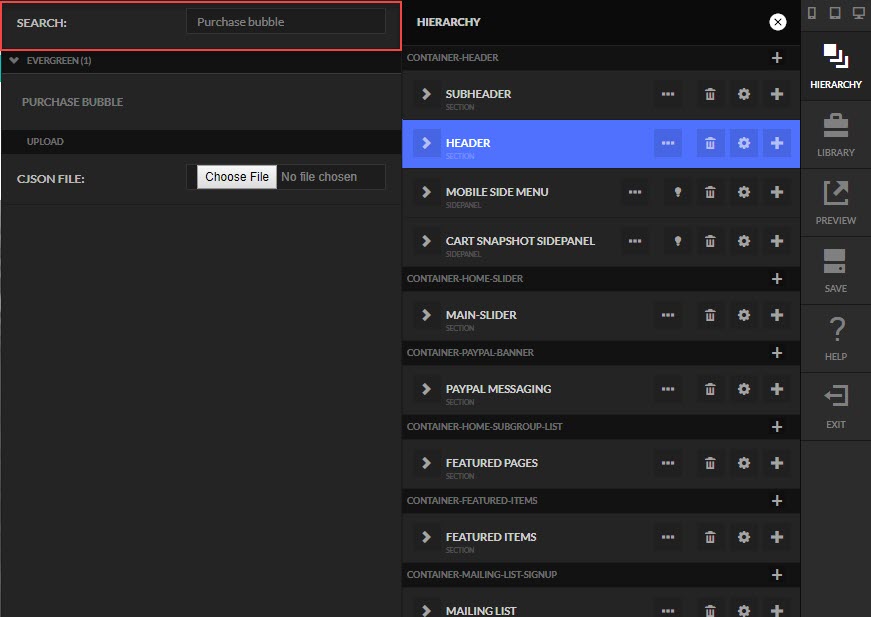
Task: Open settings gear for Main-Slider section
Action: pyautogui.click(x=744, y=315)
